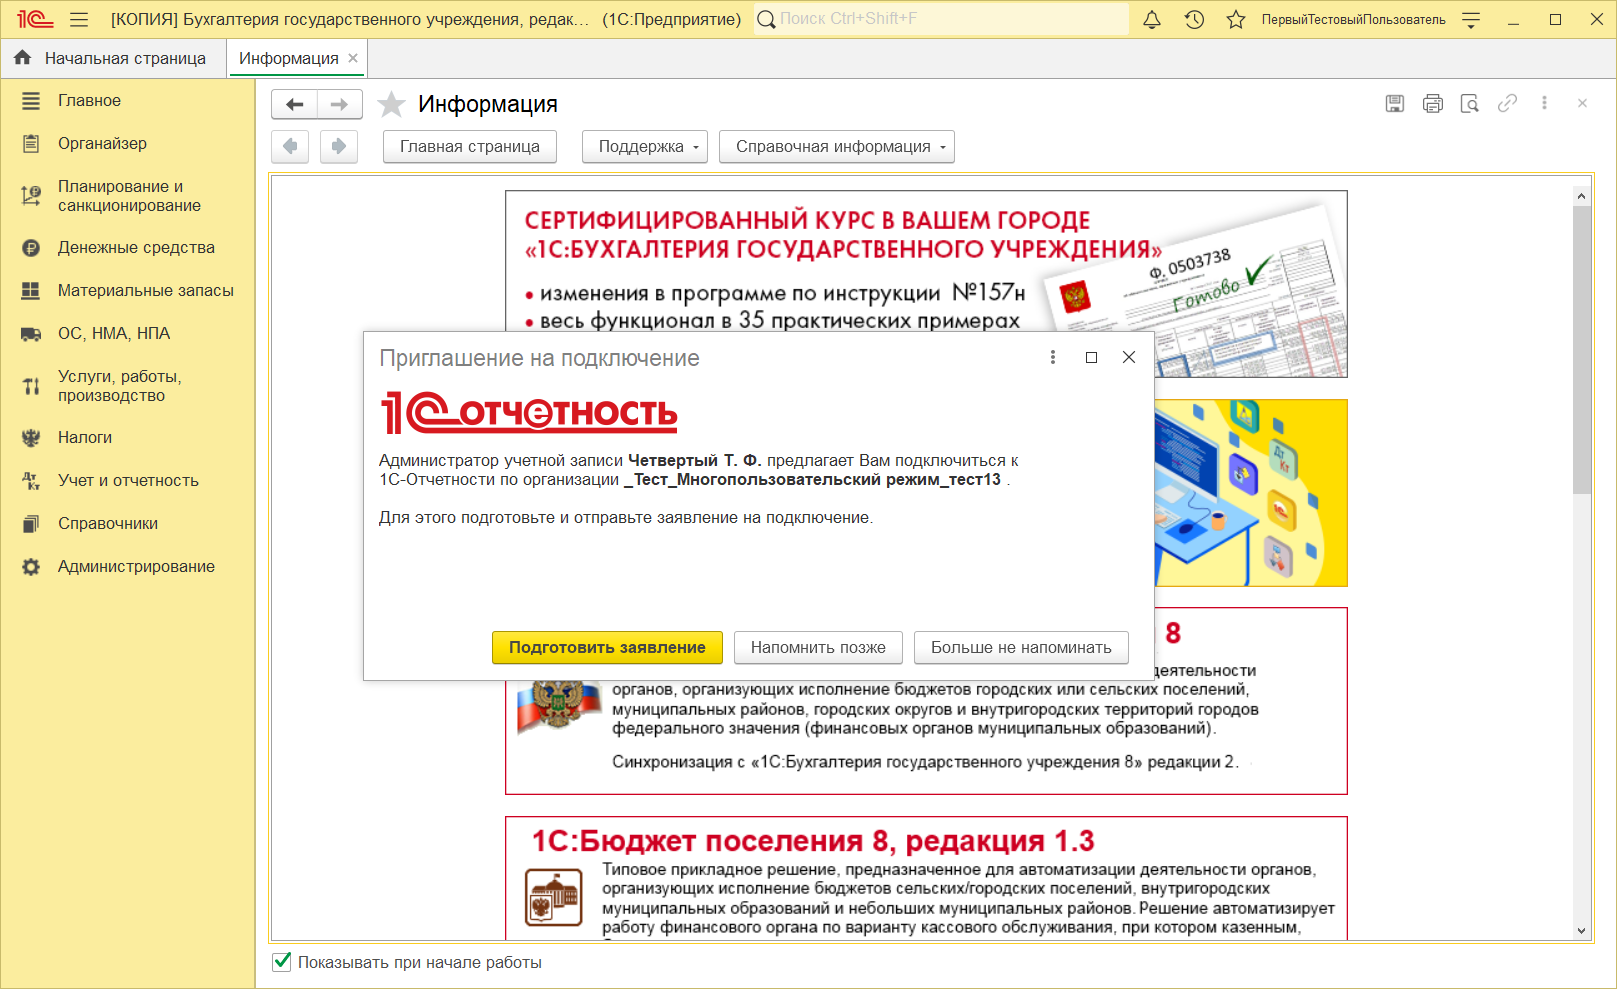Go forward with form forward arrow

[340, 104]
